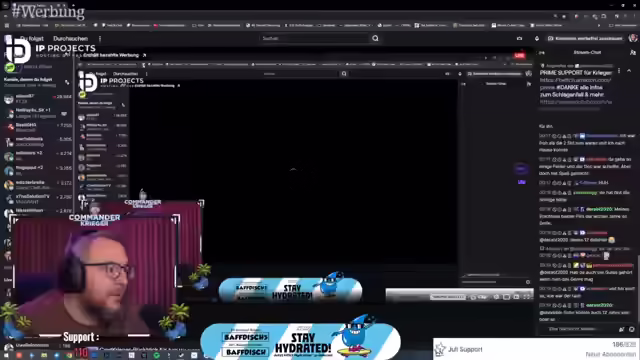640x360 pixels.
Task: Open the user avatar menu
Action: coord(633,38)
